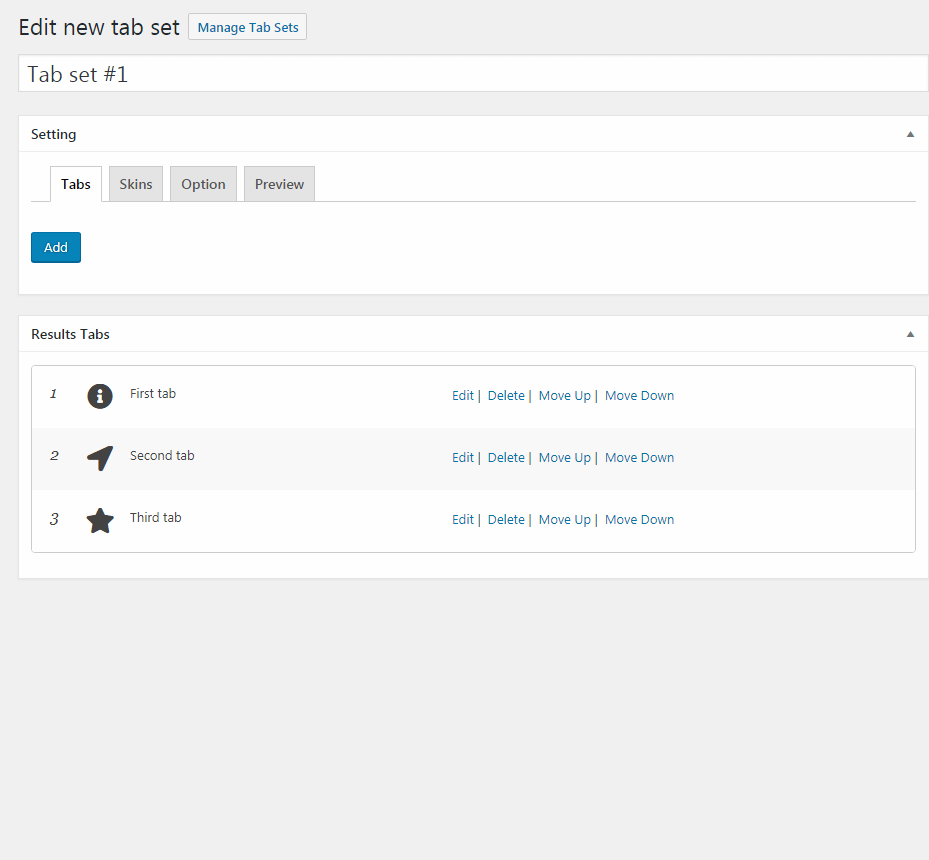Click the star icon of Third tab
This screenshot has height=860, width=929.
[x=100, y=521]
